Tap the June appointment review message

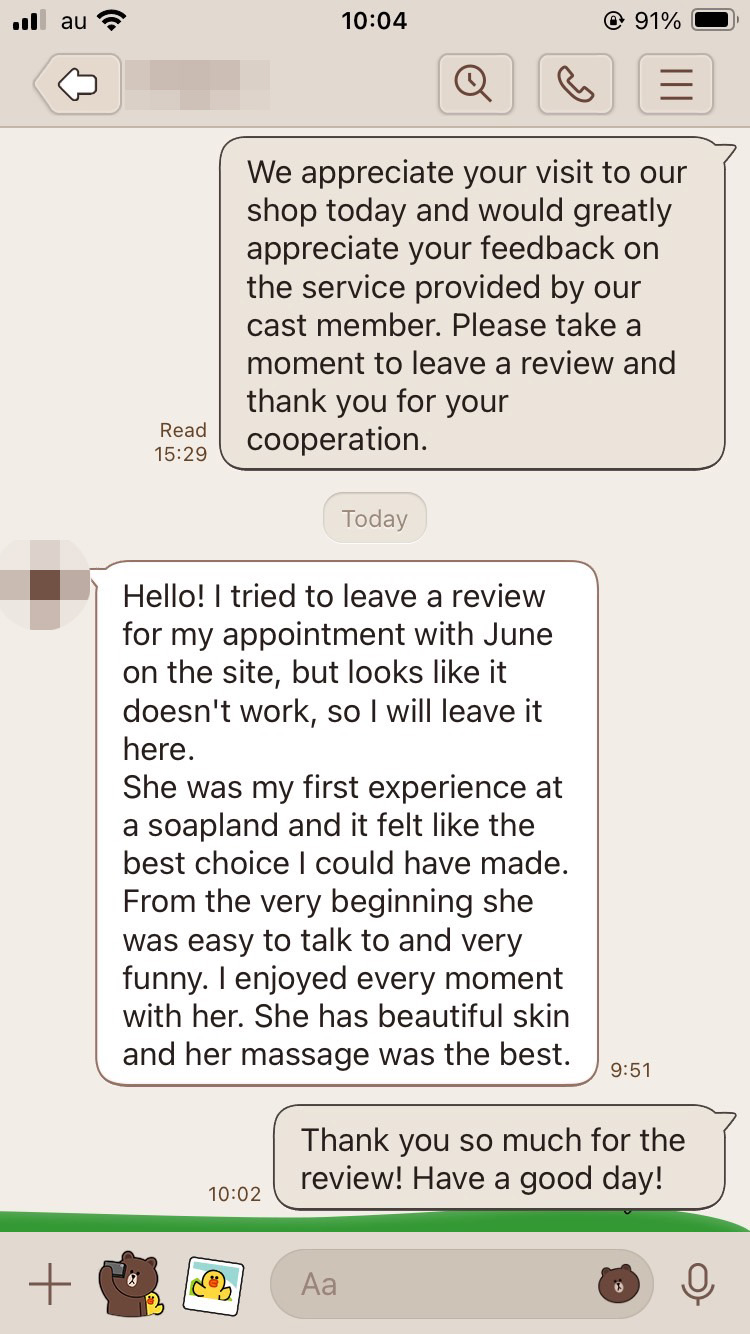[x=346, y=823]
